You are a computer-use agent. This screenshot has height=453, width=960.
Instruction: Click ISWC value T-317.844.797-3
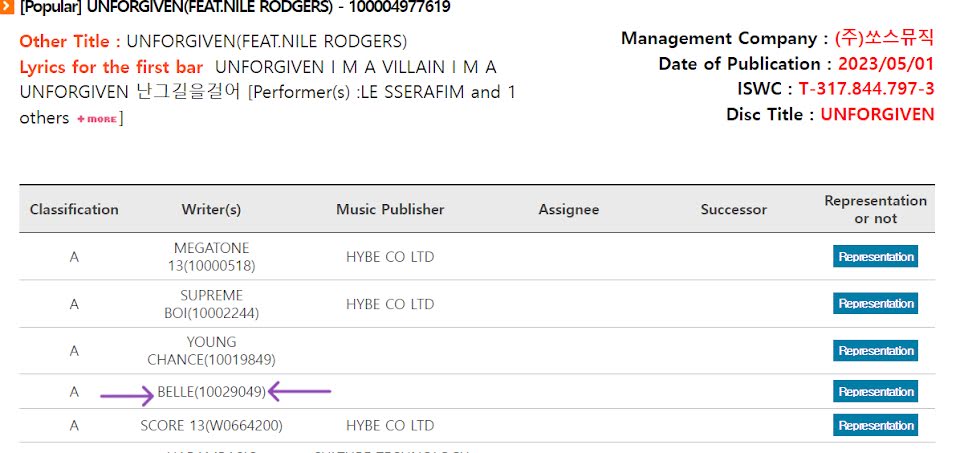pyautogui.click(x=866, y=89)
